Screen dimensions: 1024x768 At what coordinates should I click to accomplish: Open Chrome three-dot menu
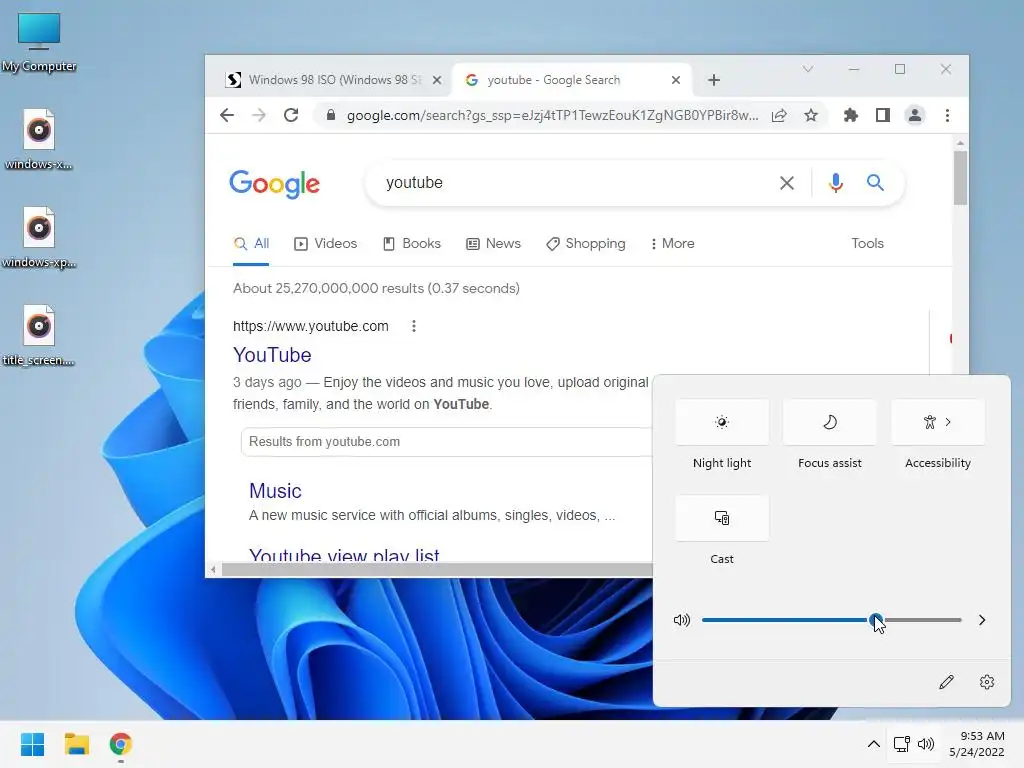tap(947, 116)
